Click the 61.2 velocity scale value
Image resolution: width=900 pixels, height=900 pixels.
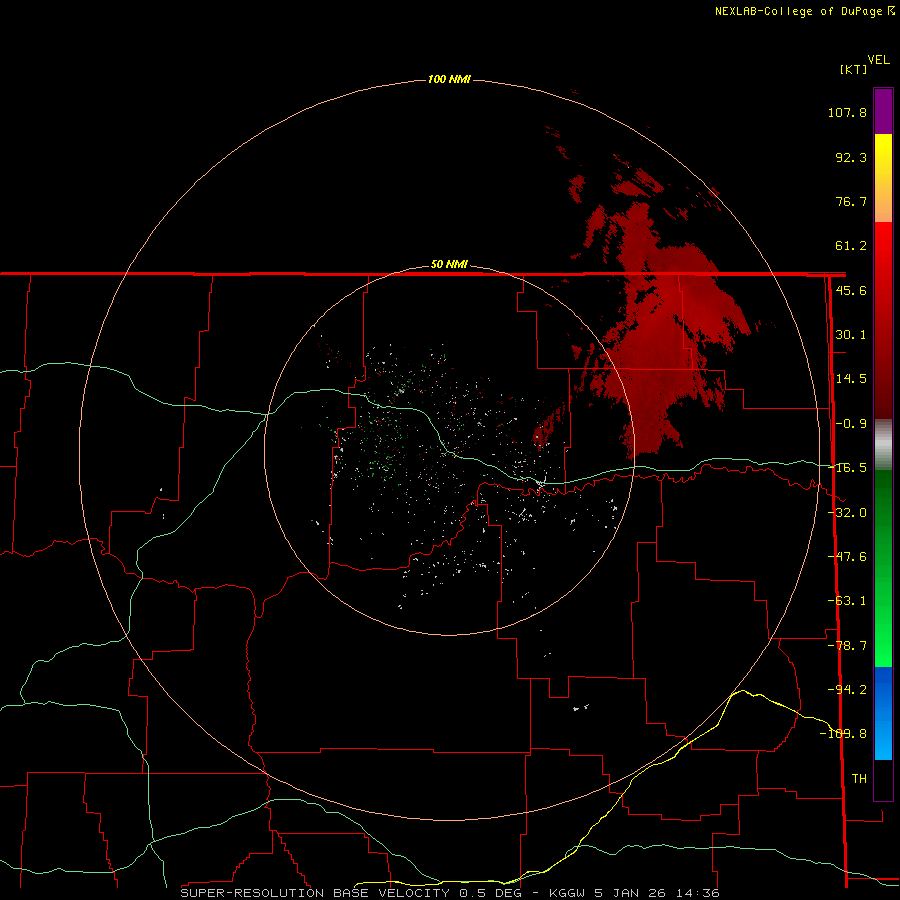(x=851, y=246)
